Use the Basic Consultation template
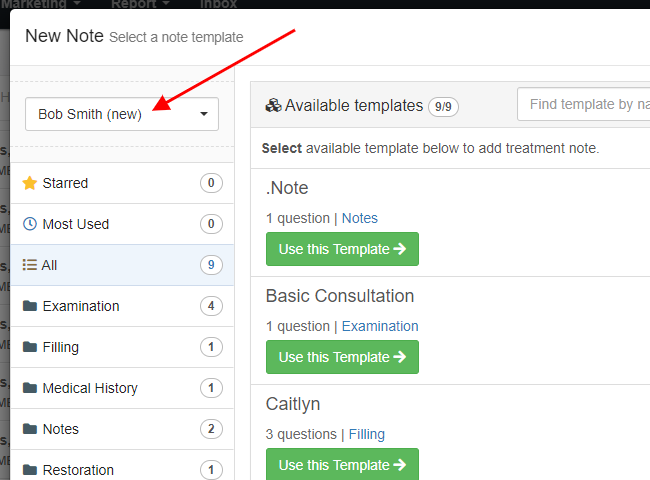This screenshot has height=480, width=650. (x=342, y=357)
